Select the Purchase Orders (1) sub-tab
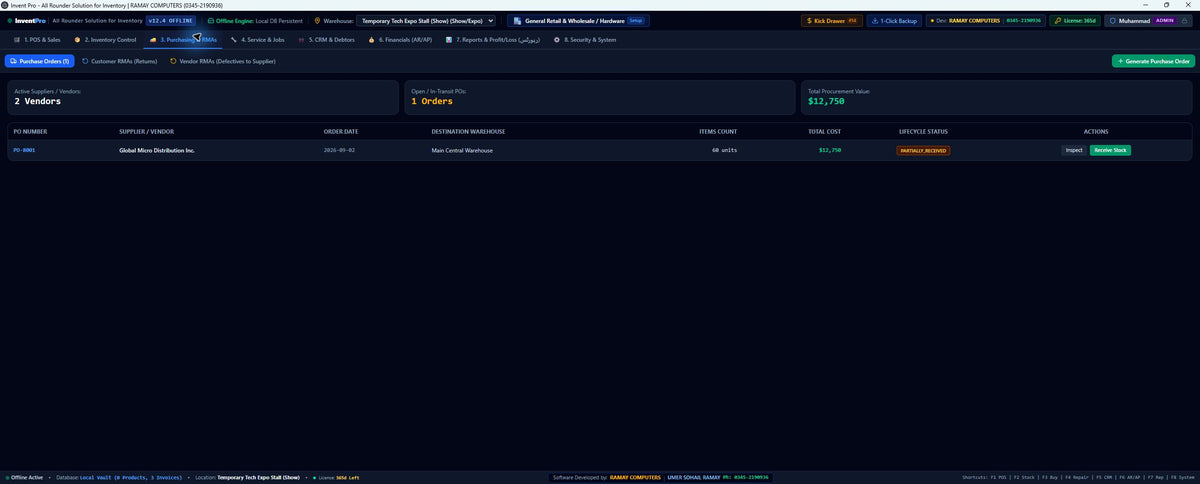Image resolution: width=1200 pixels, height=484 pixels. coord(40,61)
